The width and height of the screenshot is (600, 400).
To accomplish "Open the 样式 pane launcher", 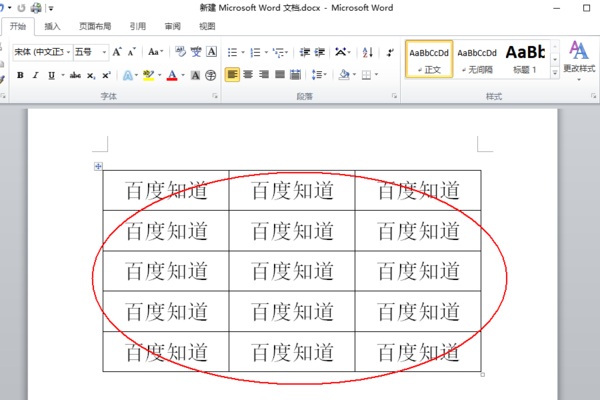I will [593, 96].
